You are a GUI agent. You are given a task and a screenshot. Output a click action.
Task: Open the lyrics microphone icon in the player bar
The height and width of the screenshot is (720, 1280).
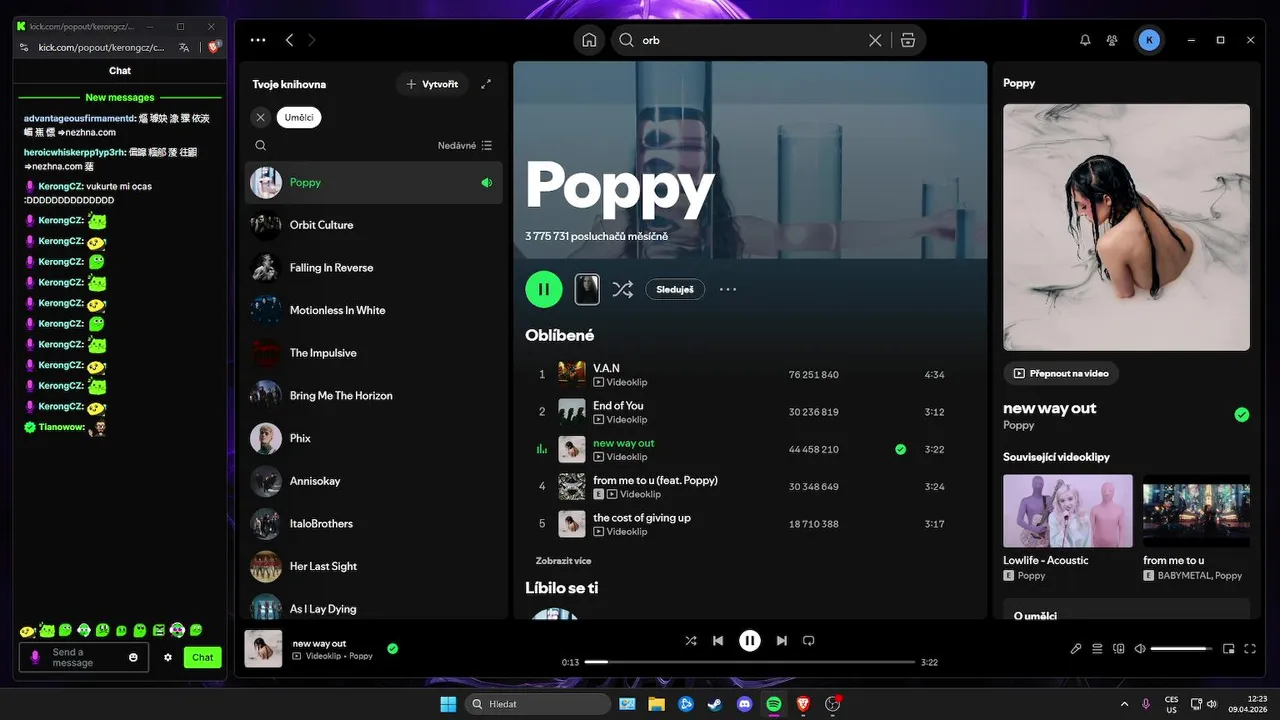1076,648
